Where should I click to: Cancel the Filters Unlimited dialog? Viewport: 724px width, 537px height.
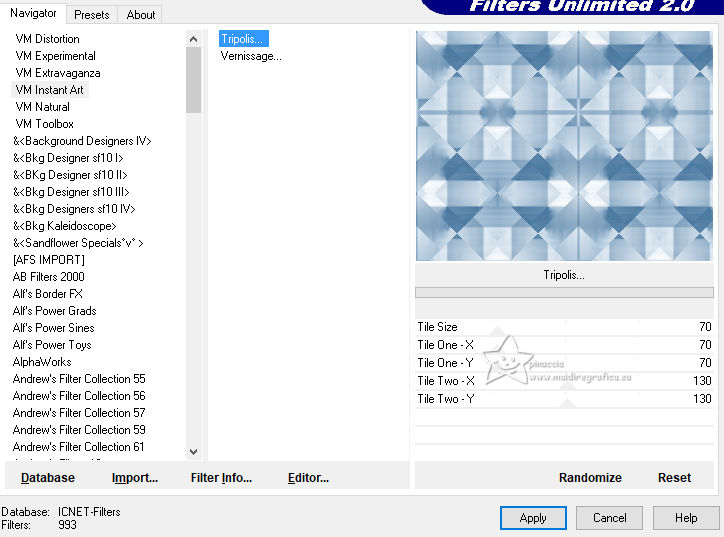click(x=609, y=518)
